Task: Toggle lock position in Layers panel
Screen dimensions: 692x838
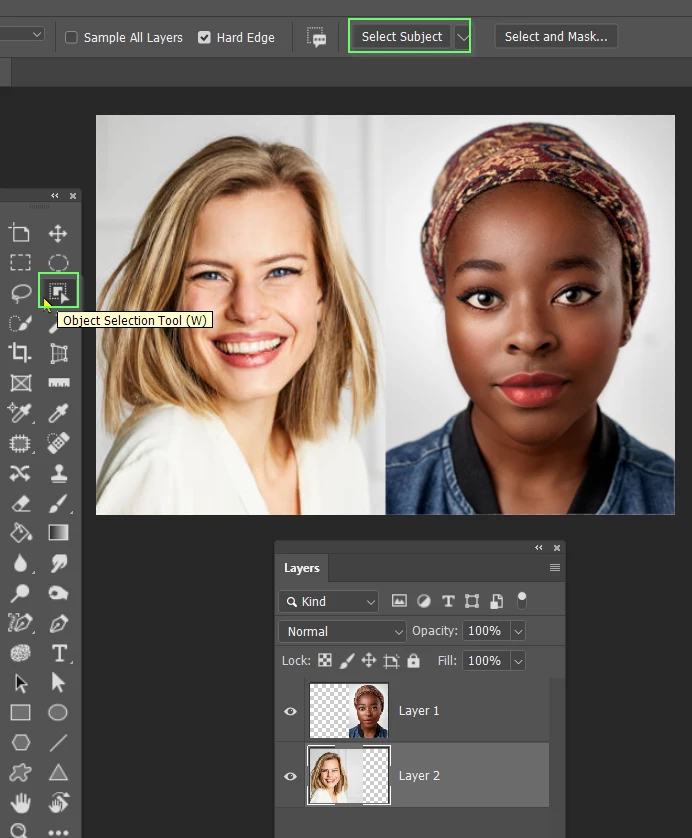Action: click(x=369, y=661)
